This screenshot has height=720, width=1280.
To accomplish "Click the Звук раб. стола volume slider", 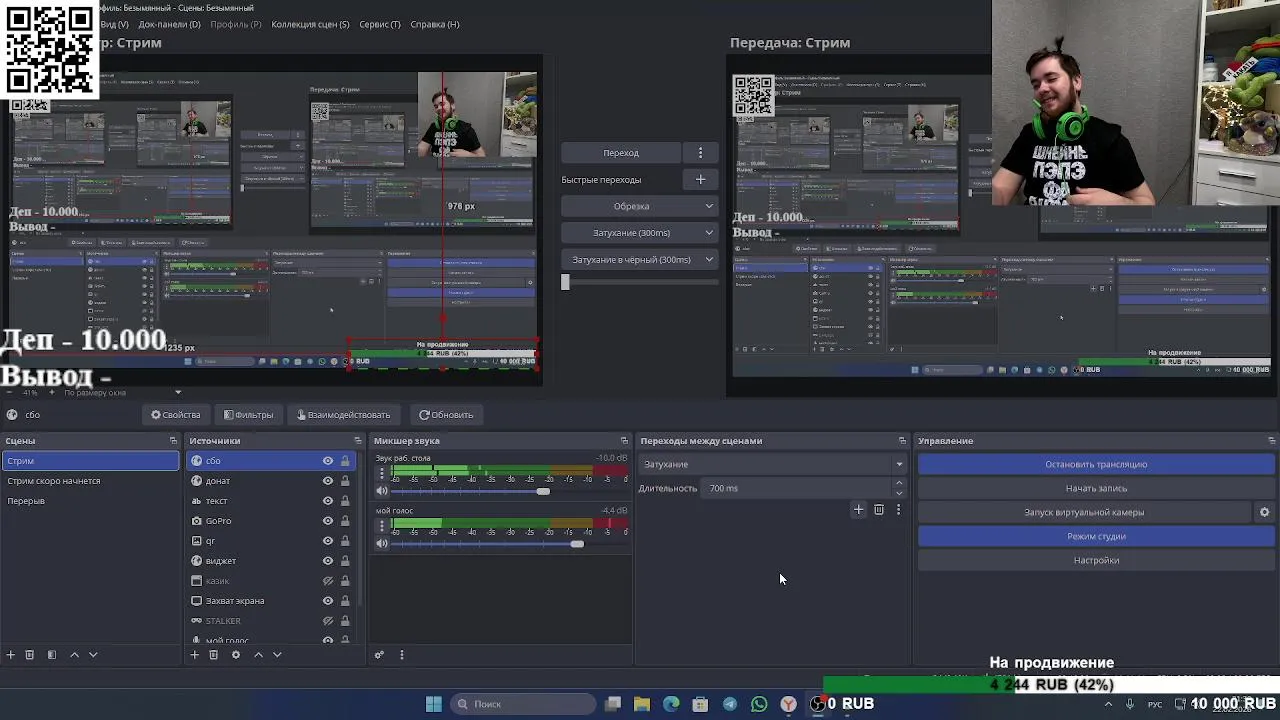I will [x=510, y=491].
